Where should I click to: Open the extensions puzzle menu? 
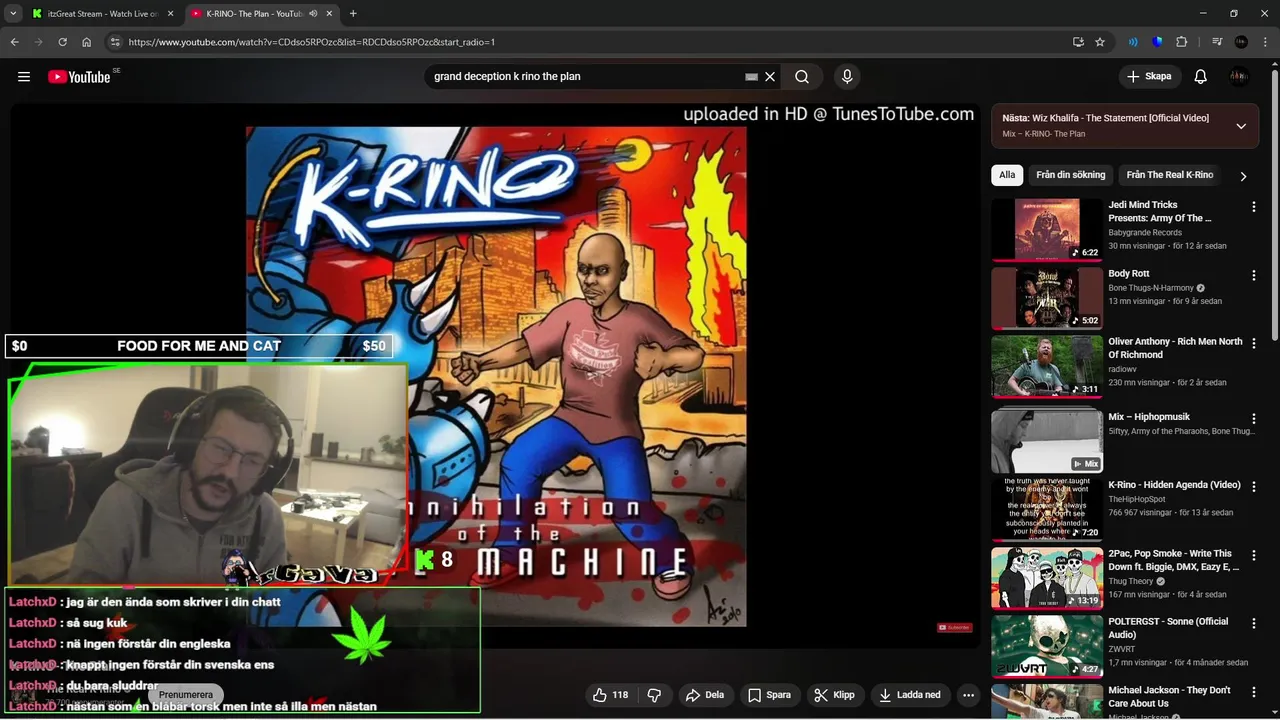[x=1182, y=42]
